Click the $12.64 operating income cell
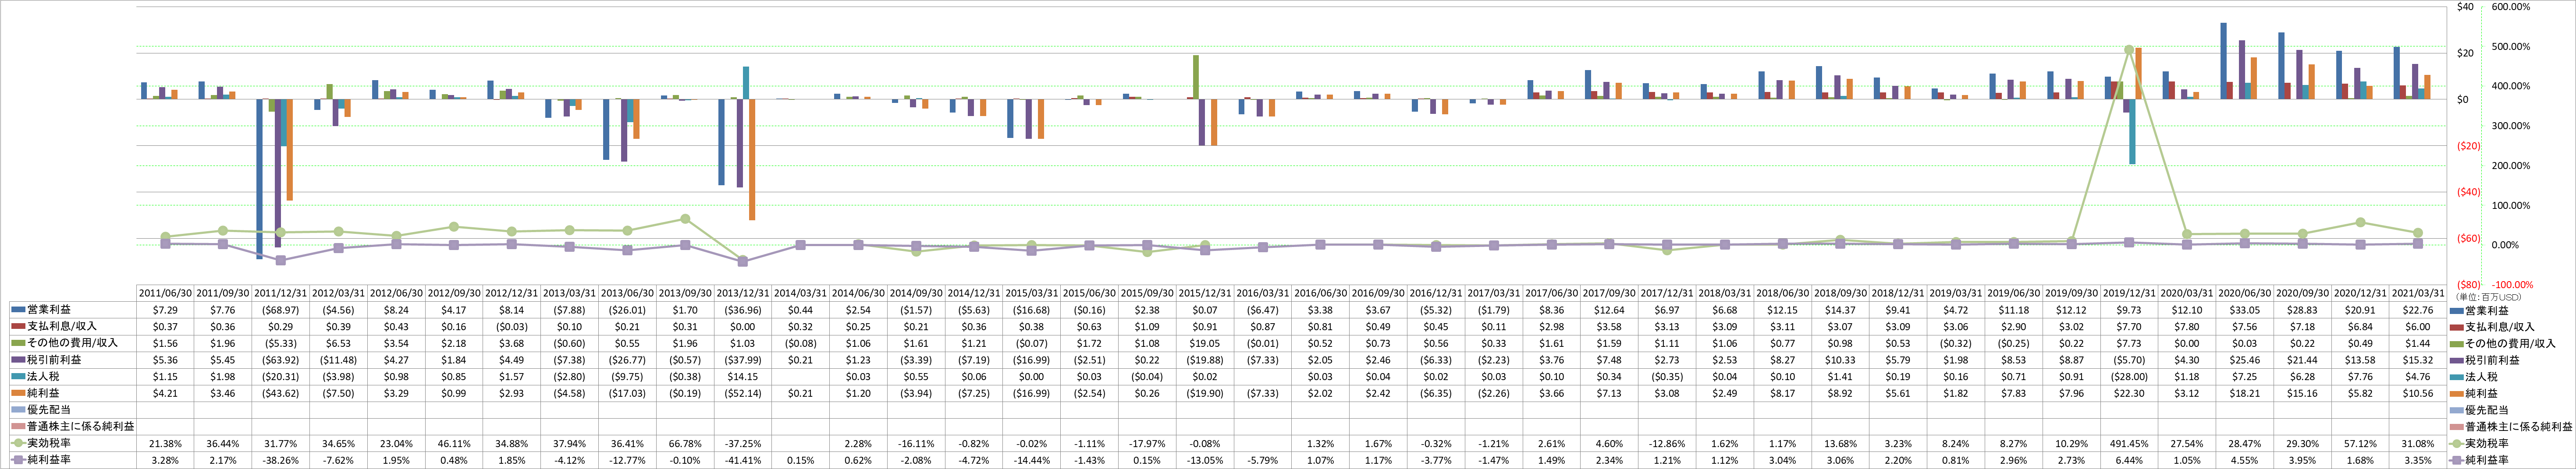Image resolution: width=2576 pixels, height=469 pixels. (1609, 310)
